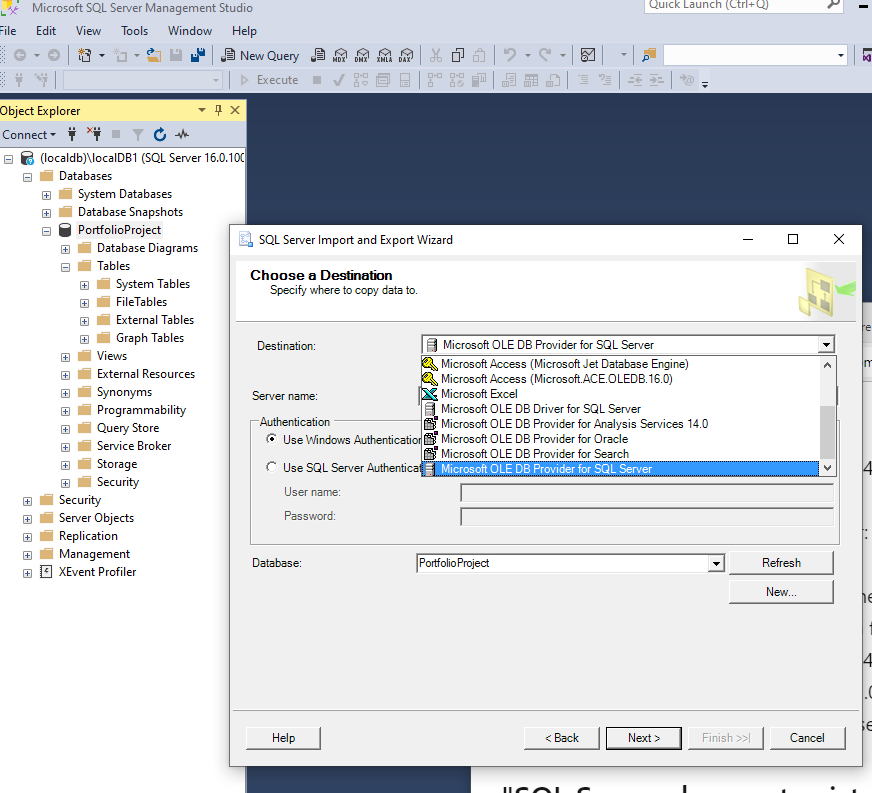Select the Graph Tables folder
The width and height of the screenshot is (872, 793).
pyautogui.click(x=150, y=338)
